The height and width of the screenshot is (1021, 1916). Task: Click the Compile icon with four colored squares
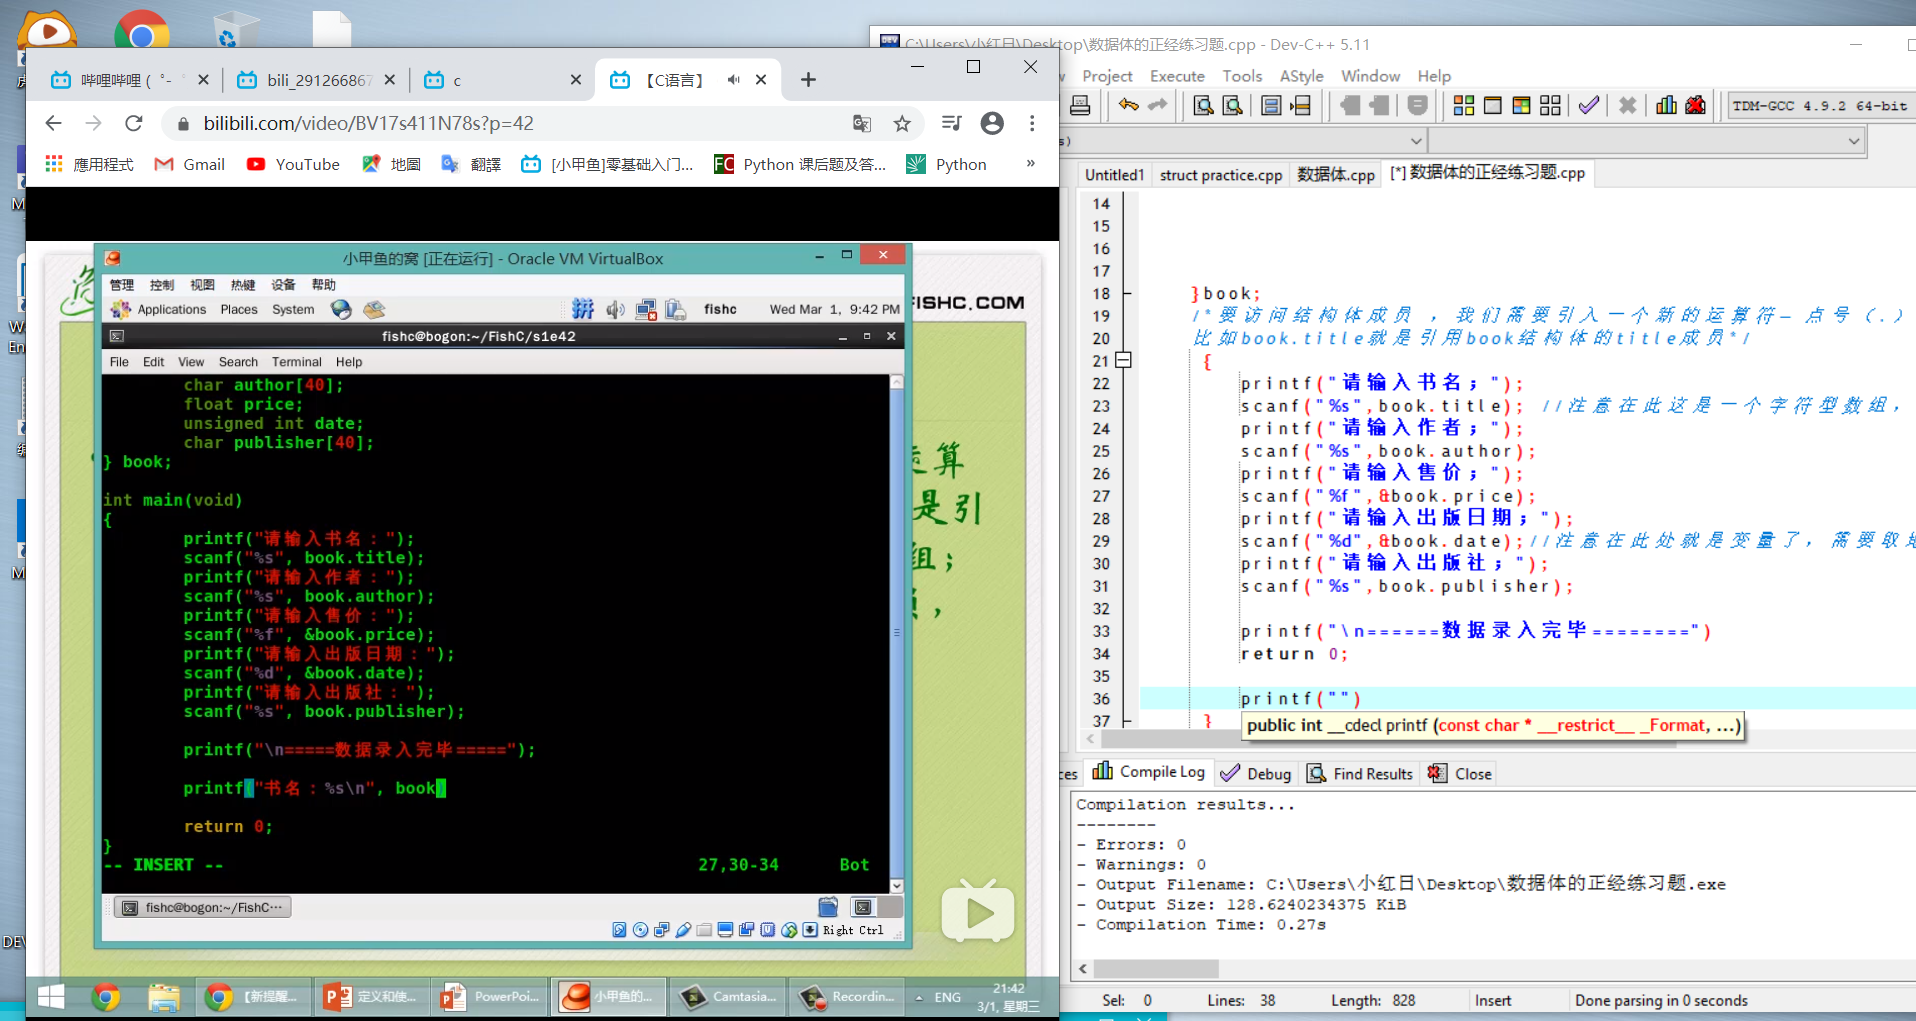1463,105
